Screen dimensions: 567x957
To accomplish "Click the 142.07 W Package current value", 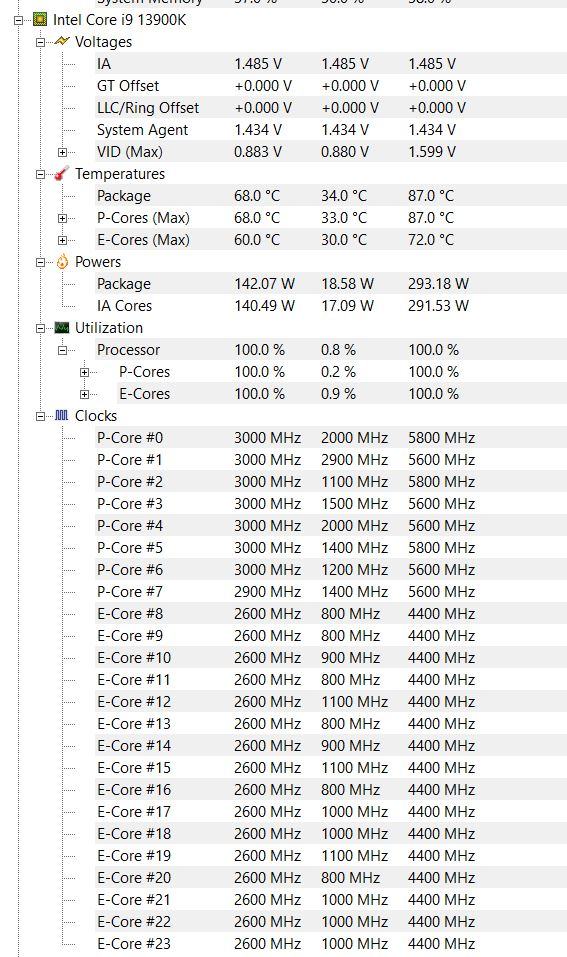I will (x=264, y=283).
